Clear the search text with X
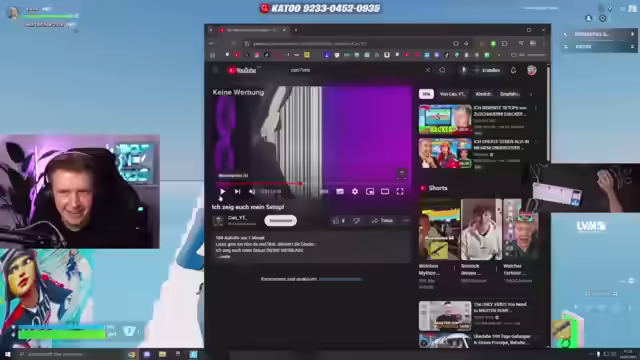Screen dimensions: 640x360 [x=427, y=70]
